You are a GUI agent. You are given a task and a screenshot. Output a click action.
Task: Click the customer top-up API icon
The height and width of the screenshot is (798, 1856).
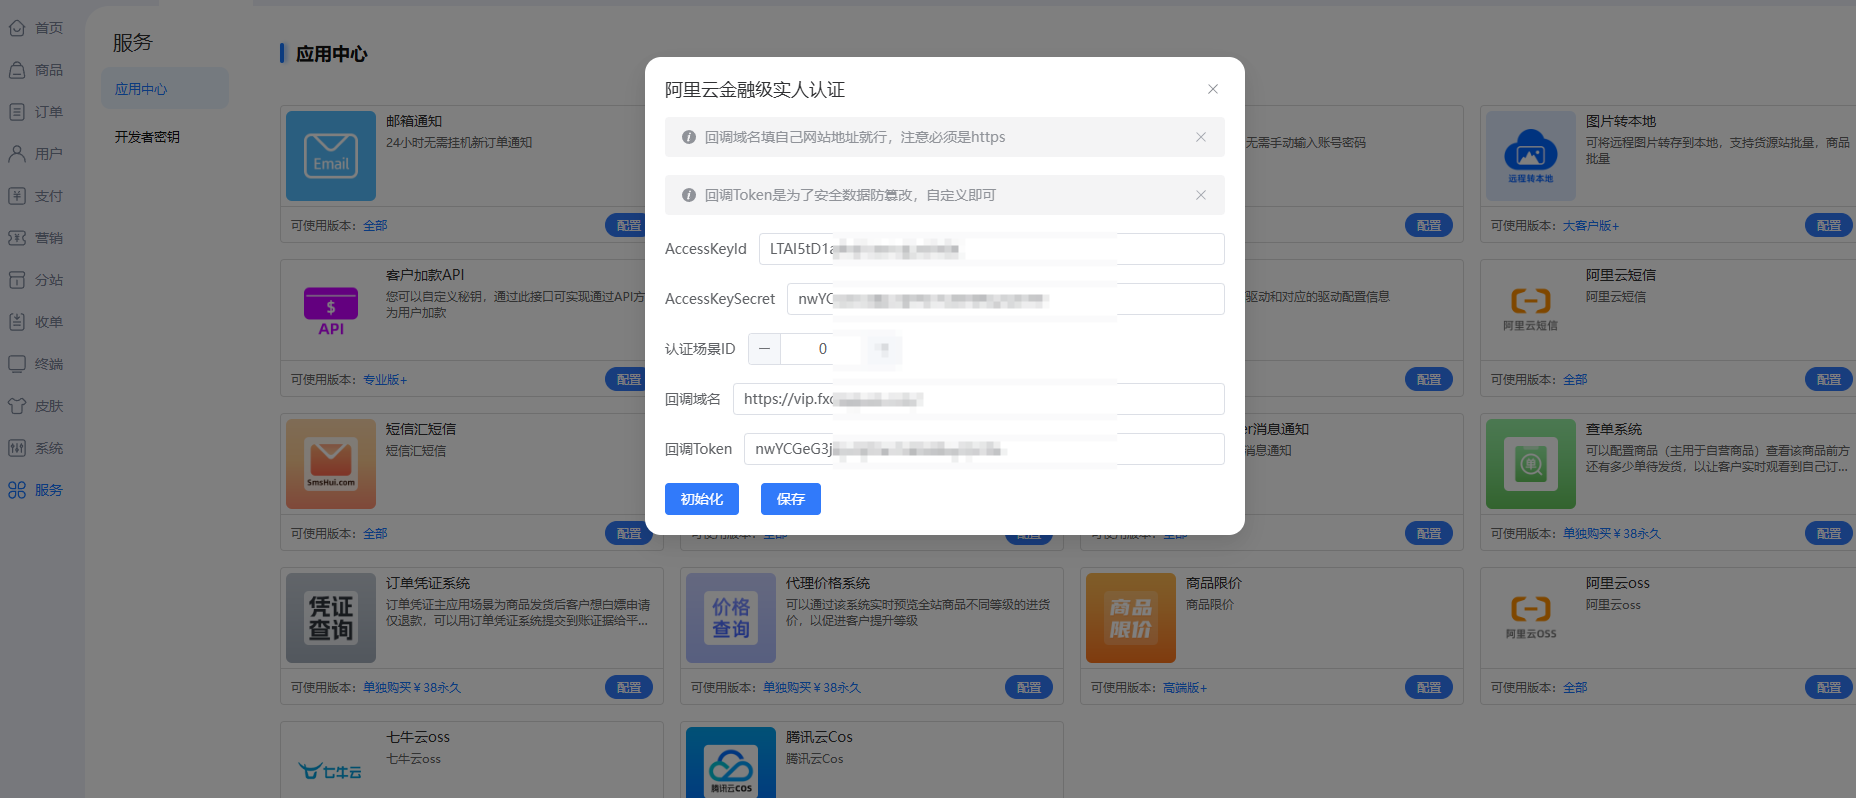click(330, 310)
